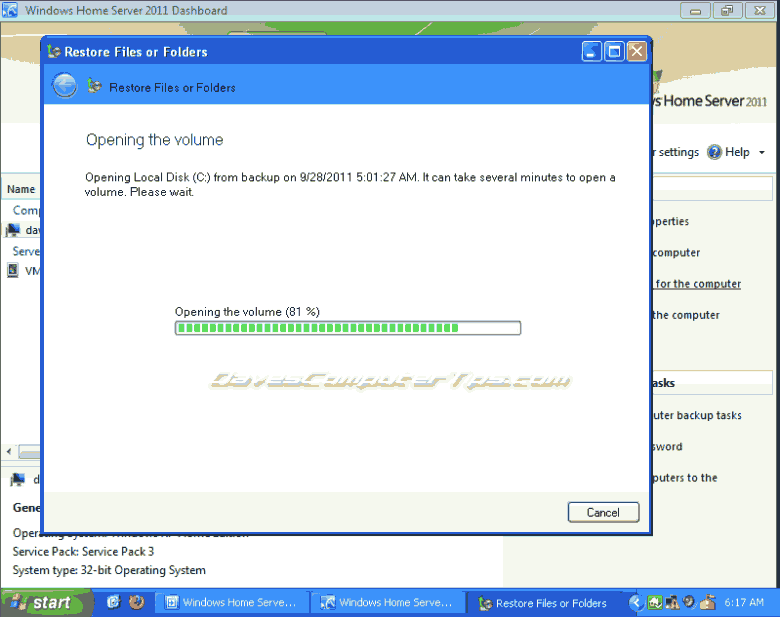Click the partially hidden 'computer' task in the Dashboard
The image size is (780, 617).
(x=677, y=253)
